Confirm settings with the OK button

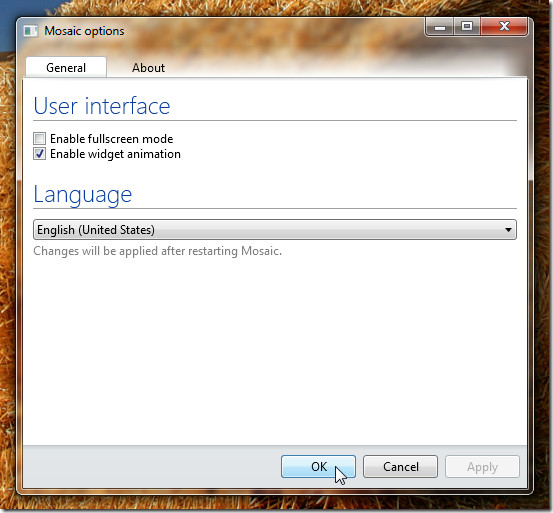(318, 467)
